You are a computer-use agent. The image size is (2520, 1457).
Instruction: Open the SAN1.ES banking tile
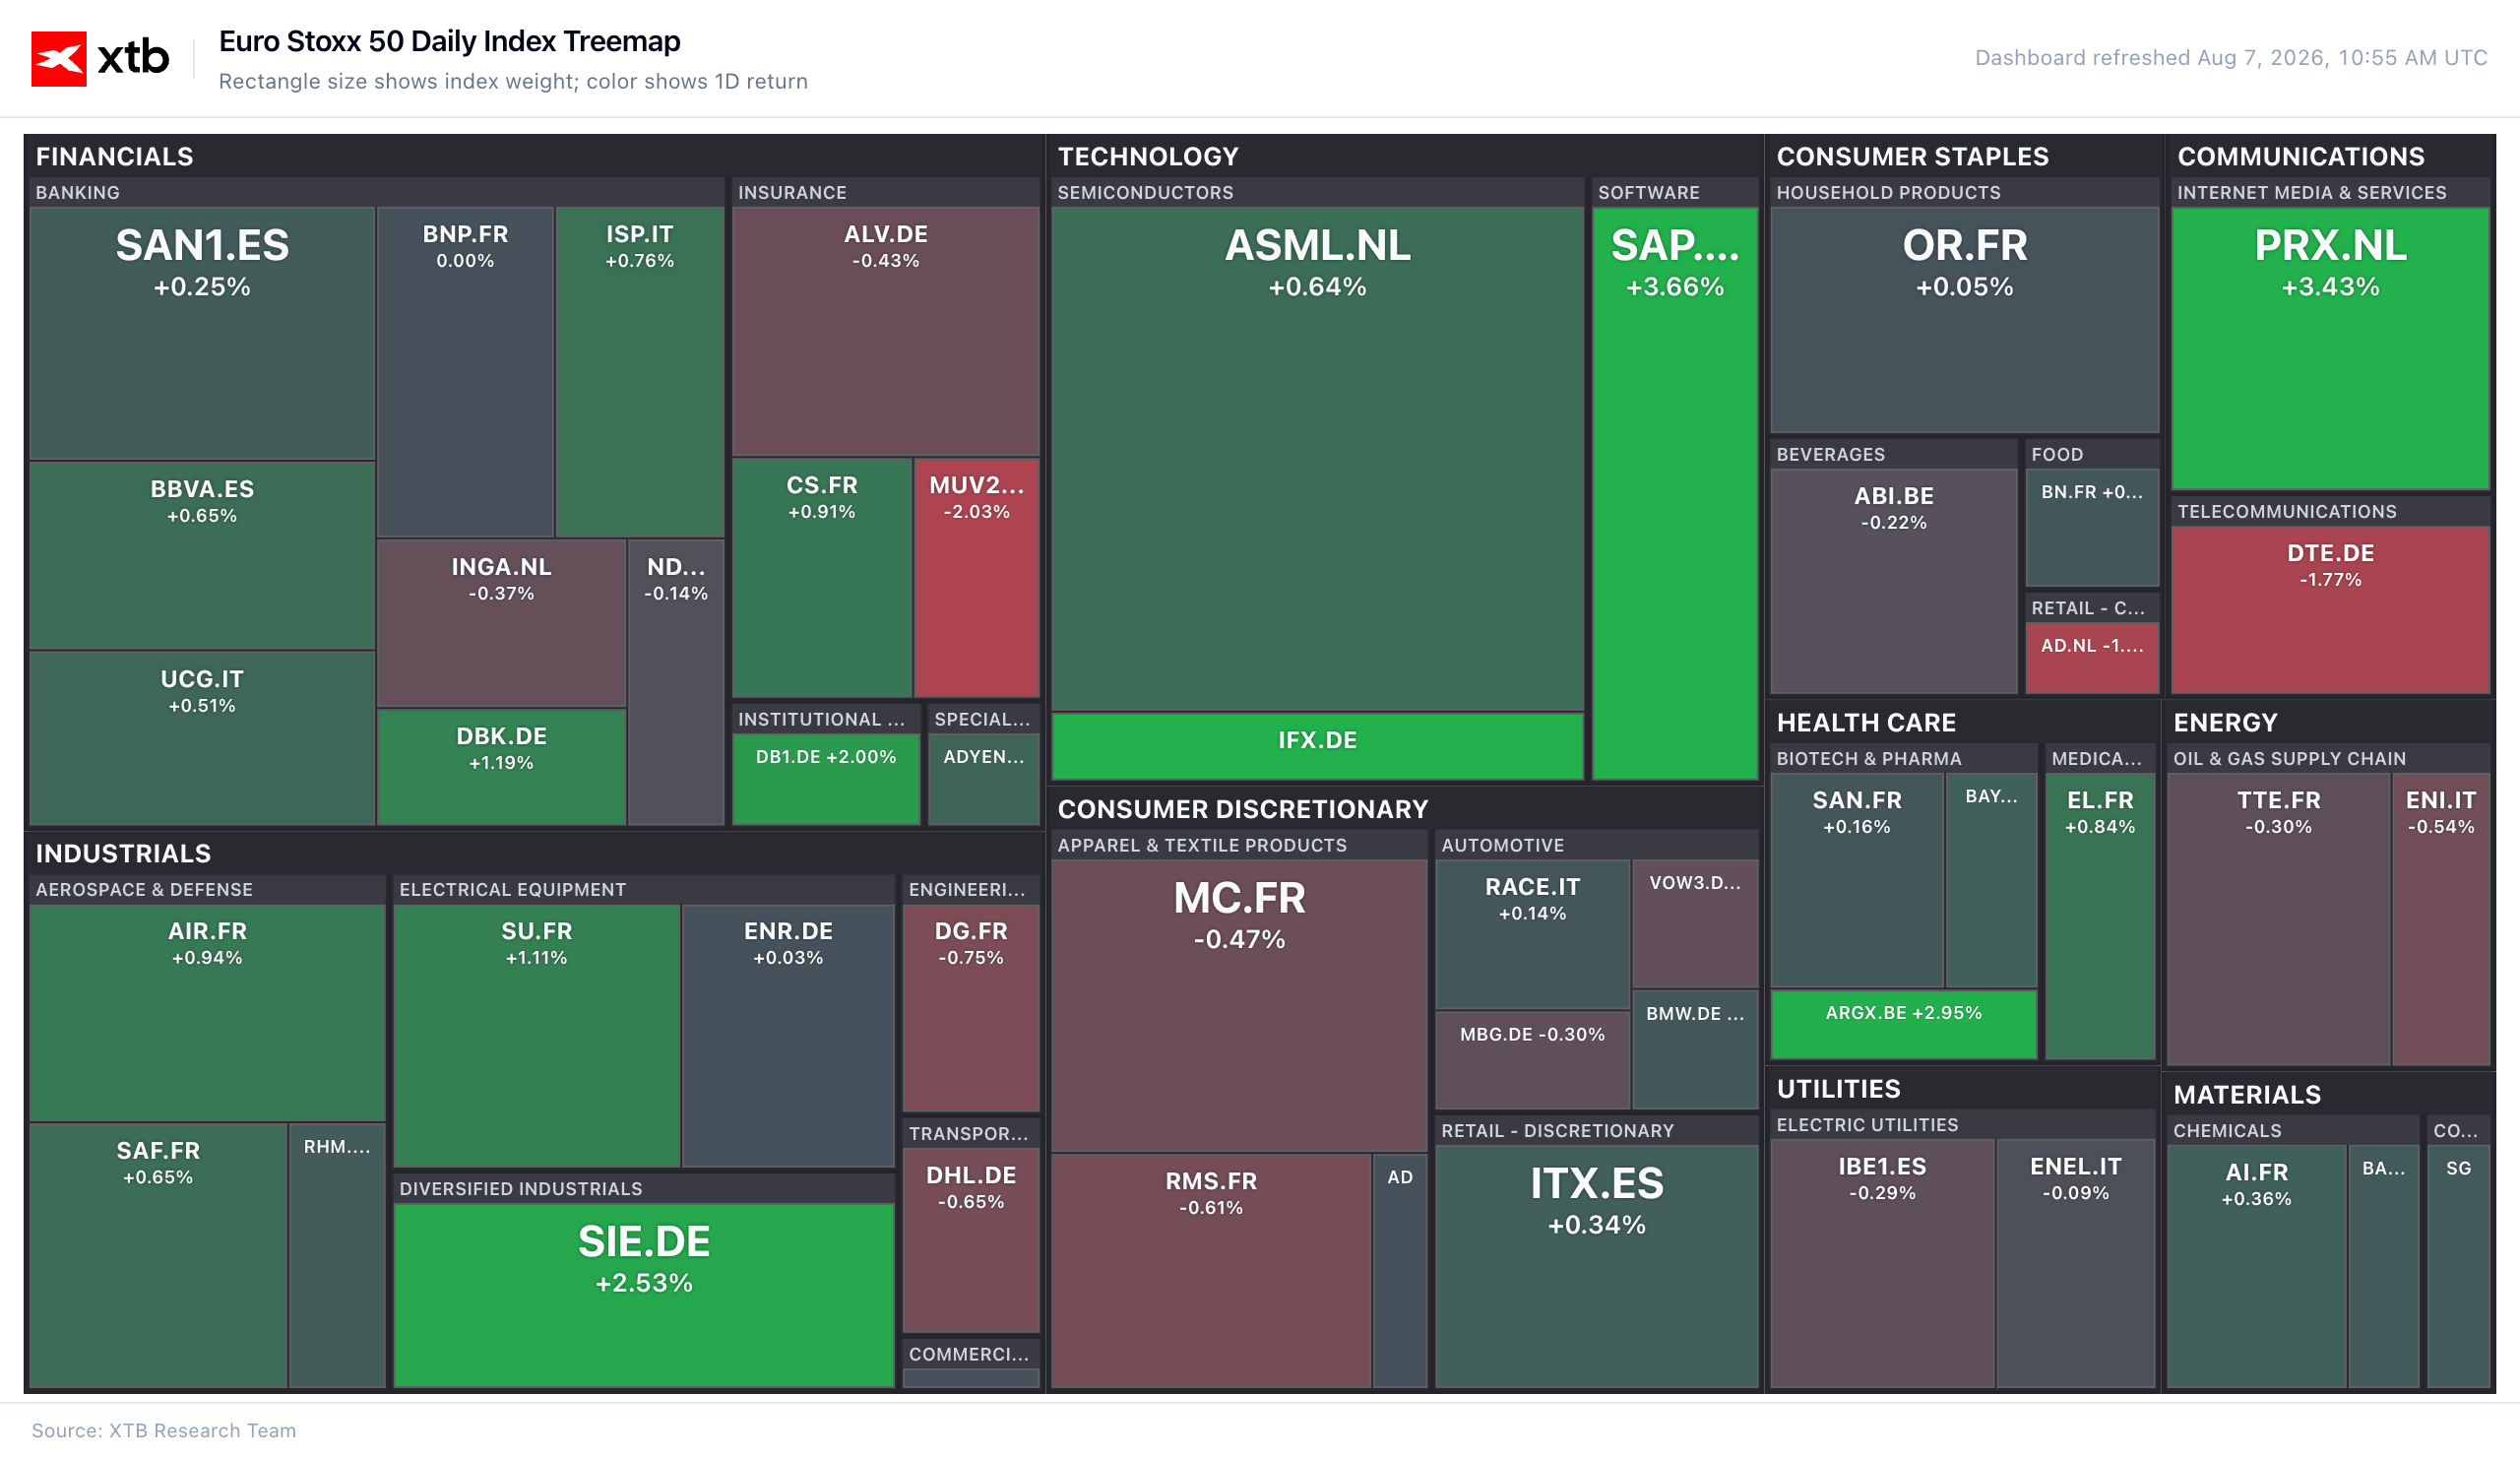point(202,333)
